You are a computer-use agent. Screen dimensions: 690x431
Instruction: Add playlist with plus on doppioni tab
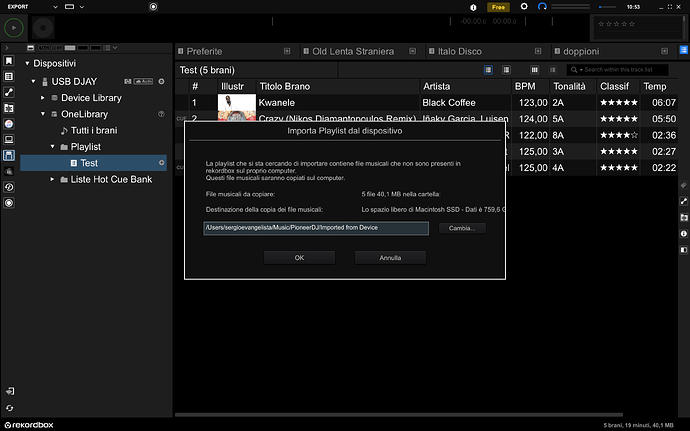pos(664,52)
